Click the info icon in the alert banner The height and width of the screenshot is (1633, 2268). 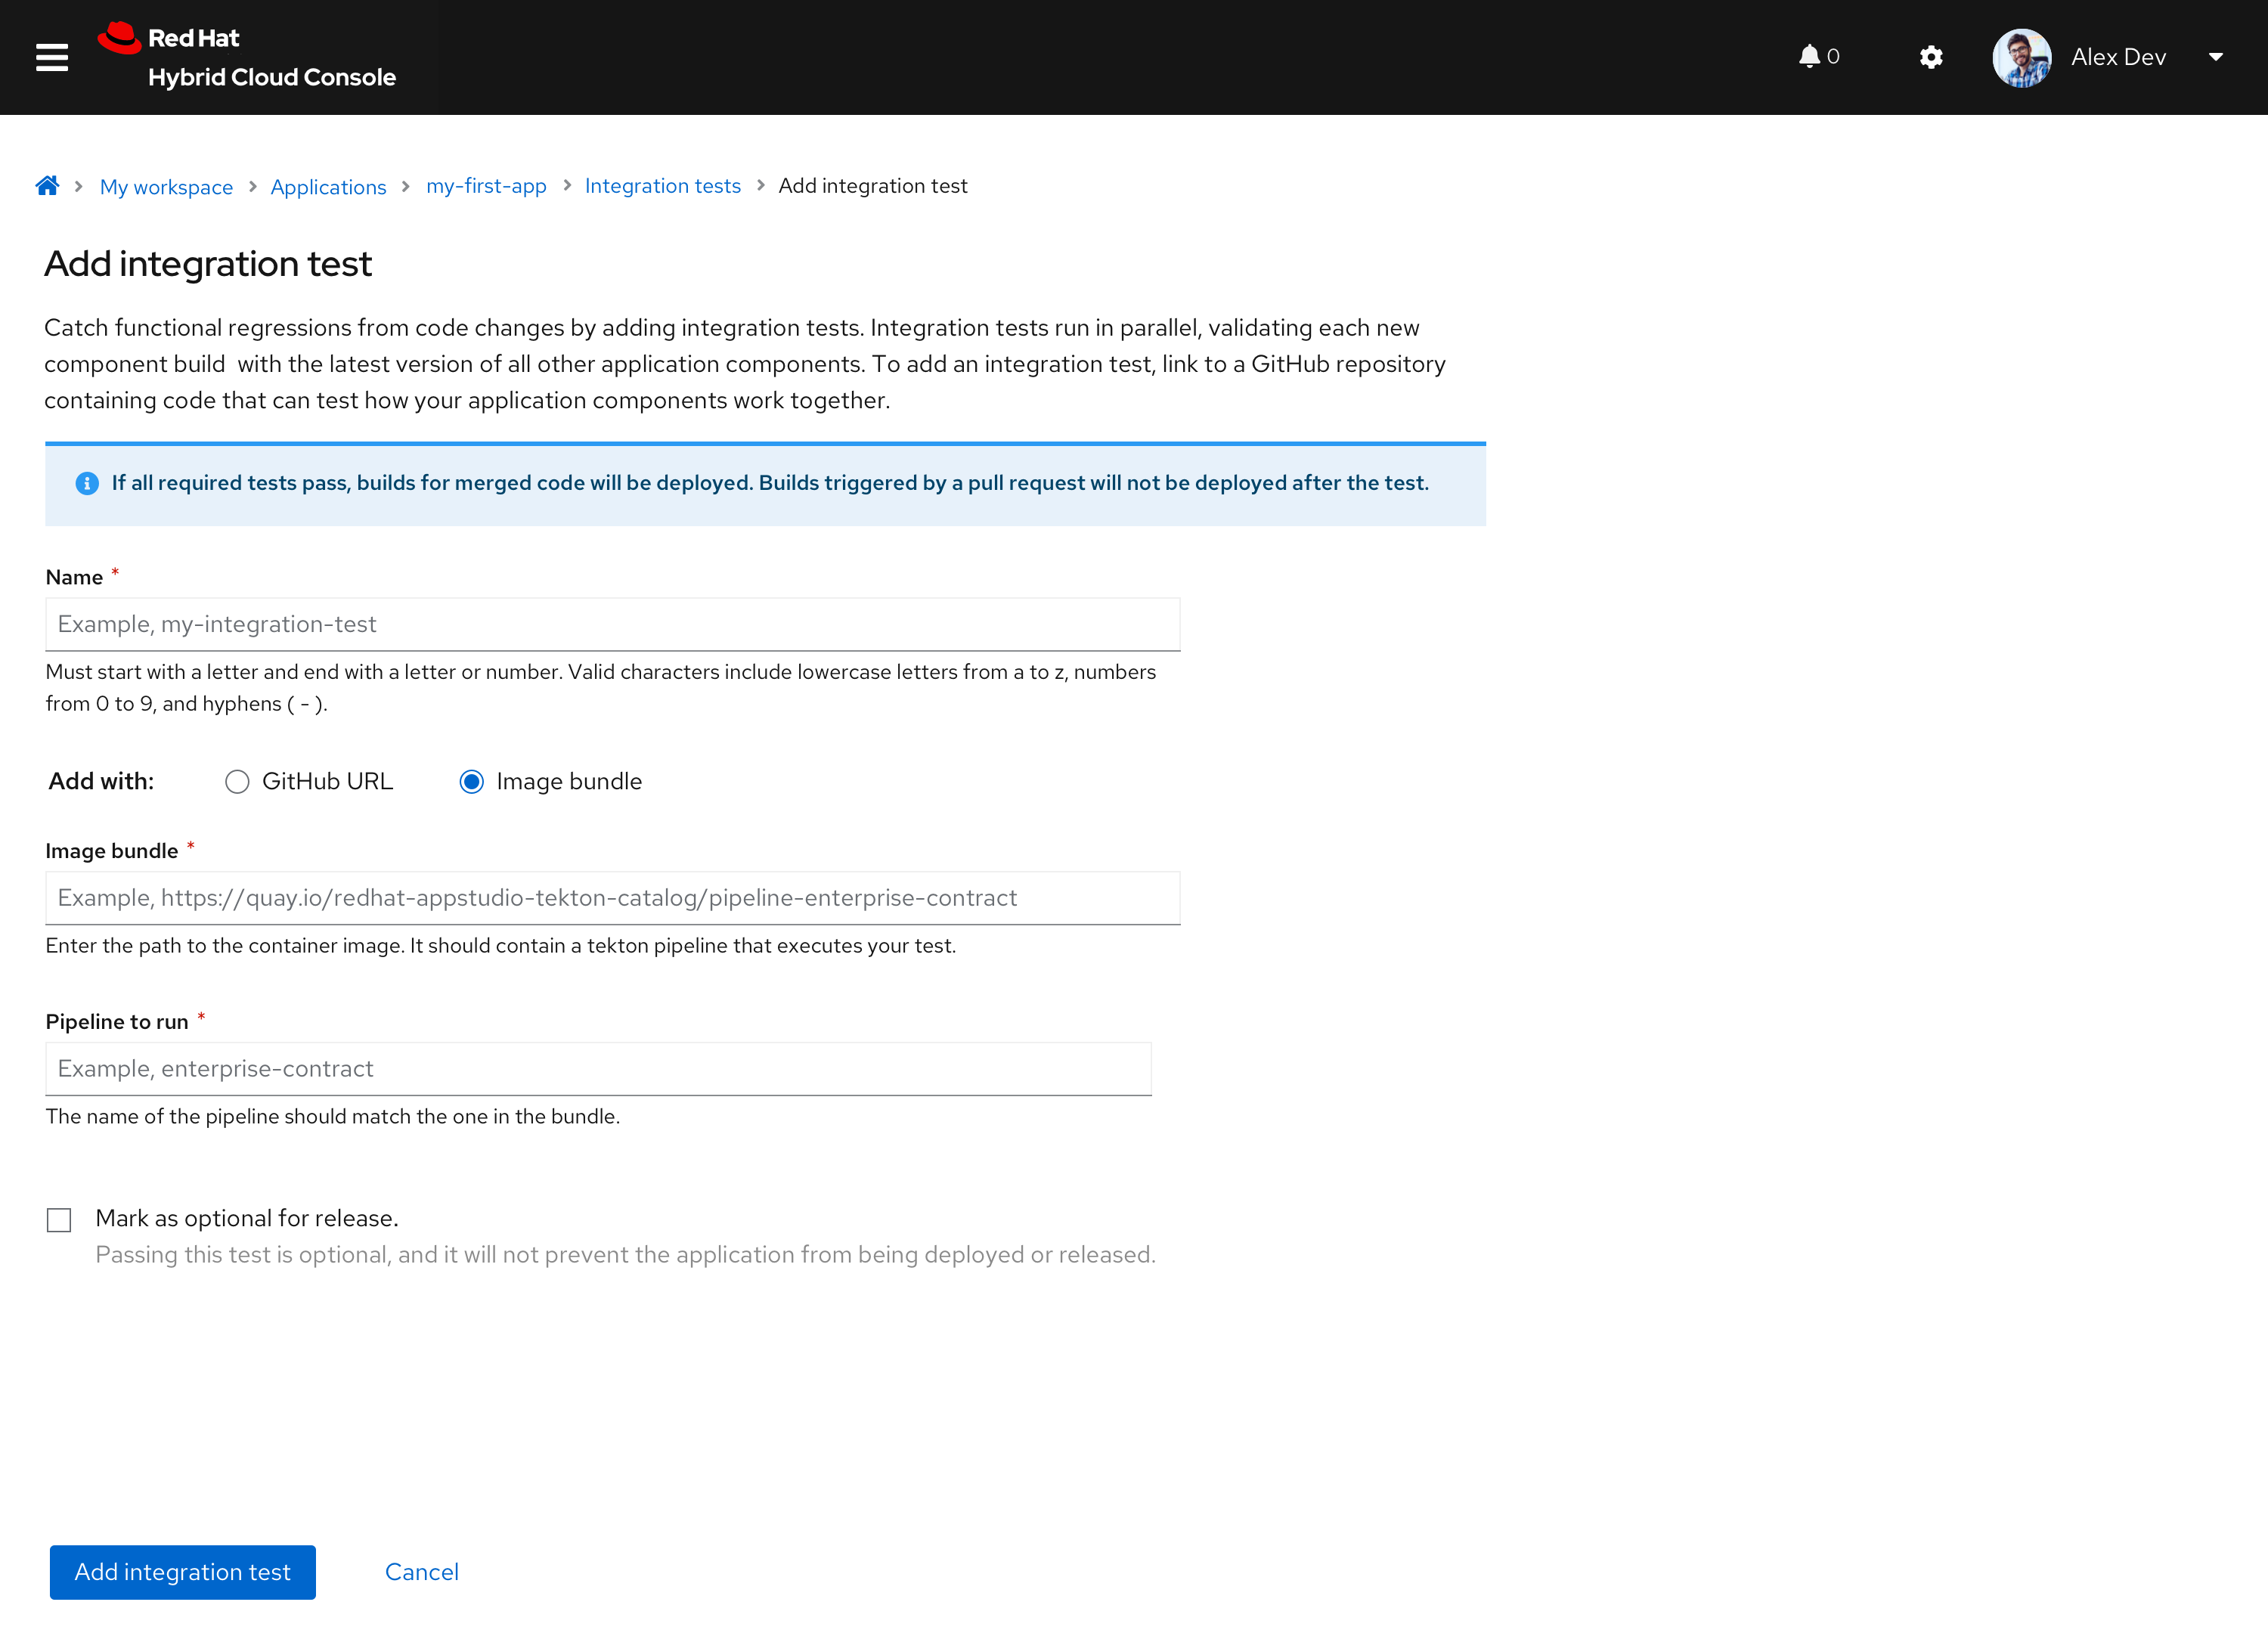tap(87, 484)
